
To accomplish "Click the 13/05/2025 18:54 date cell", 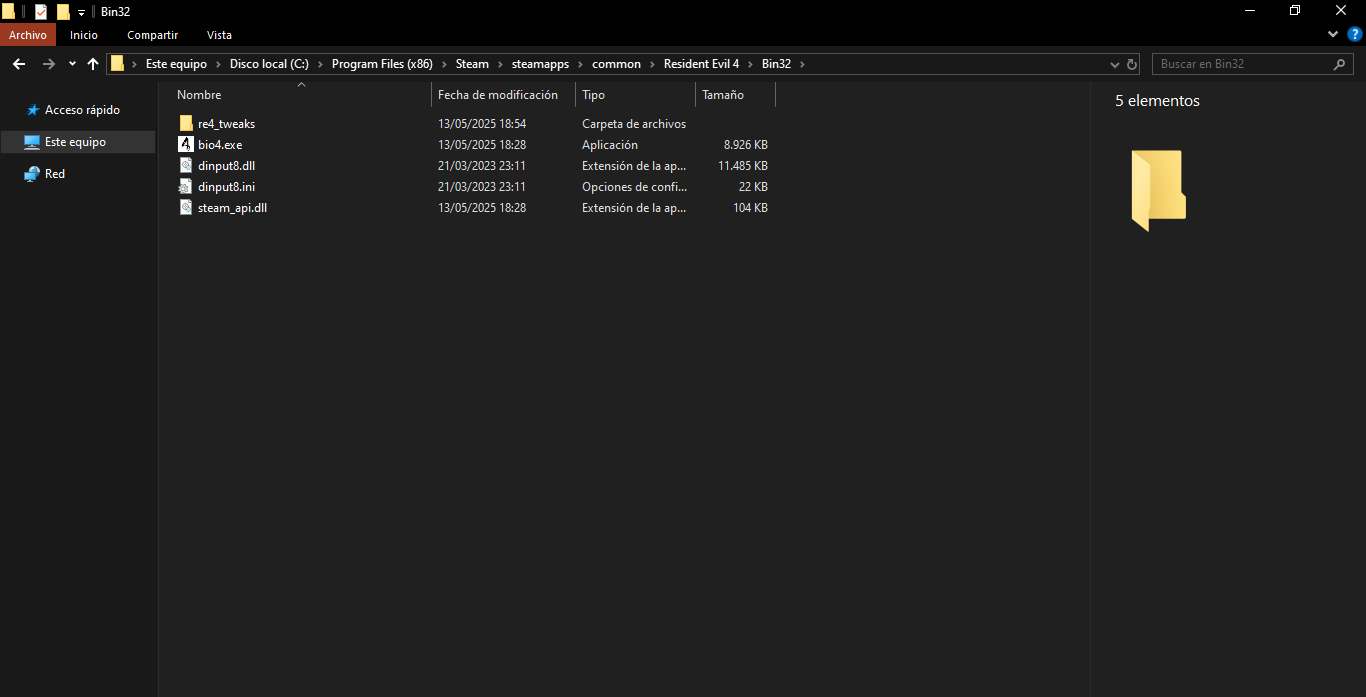I will click(x=482, y=124).
